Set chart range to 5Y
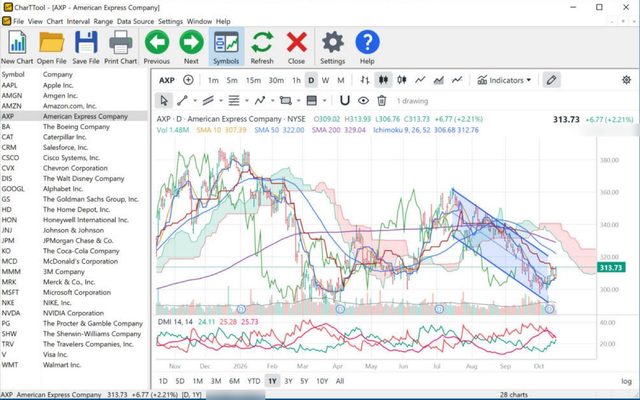The height and width of the screenshot is (400, 640). pyautogui.click(x=304, y=381)
